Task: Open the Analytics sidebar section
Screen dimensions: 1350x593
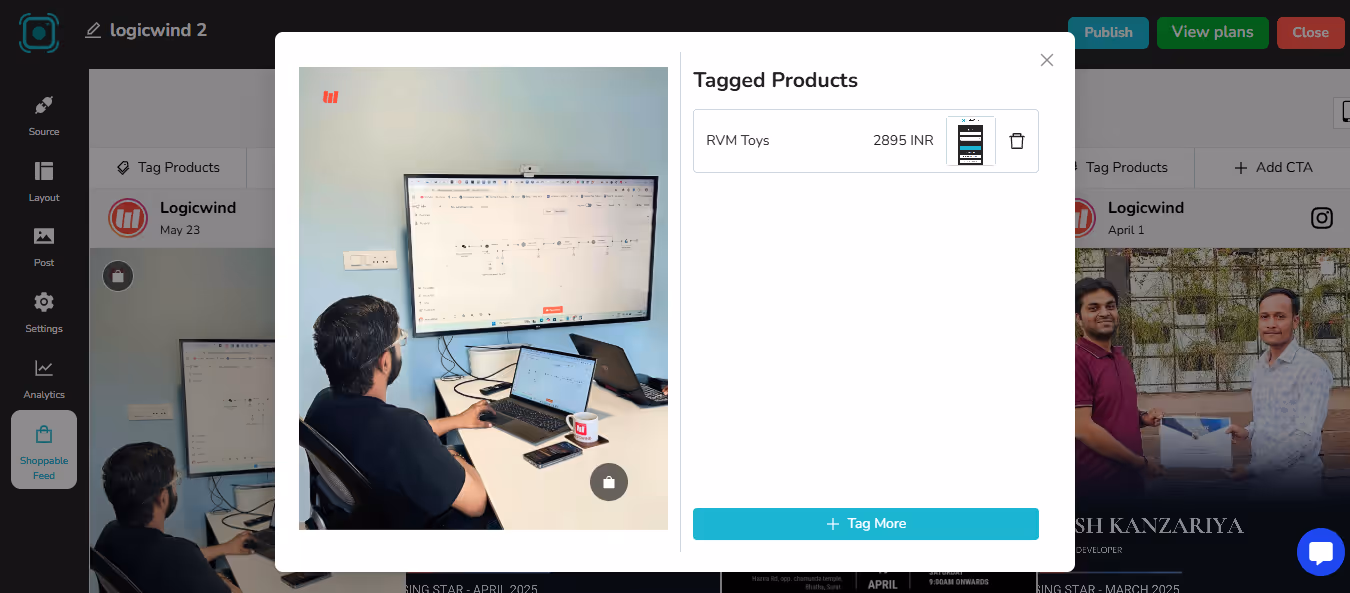Action: click(x=44, y=379)
